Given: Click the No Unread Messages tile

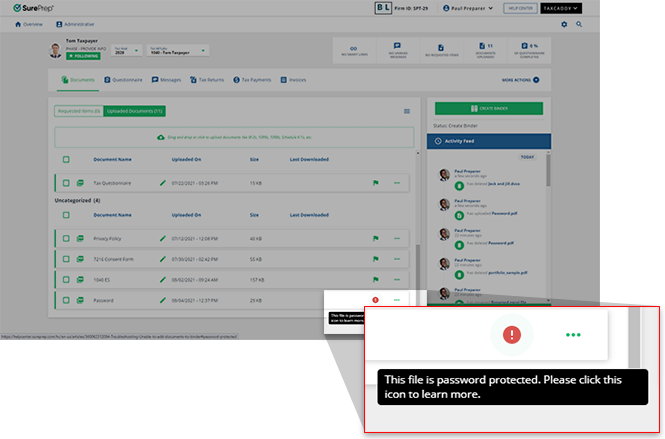Looking at the screenshot, I should point(398,50).
